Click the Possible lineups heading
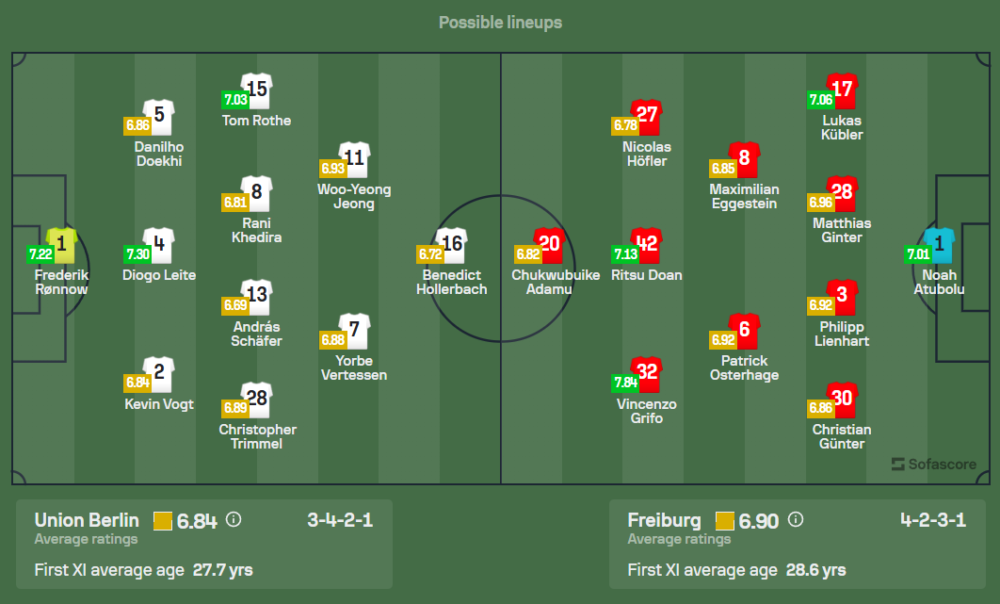Image resolution: width=1000 pixels, height=604 pixels. coord(500,22)
